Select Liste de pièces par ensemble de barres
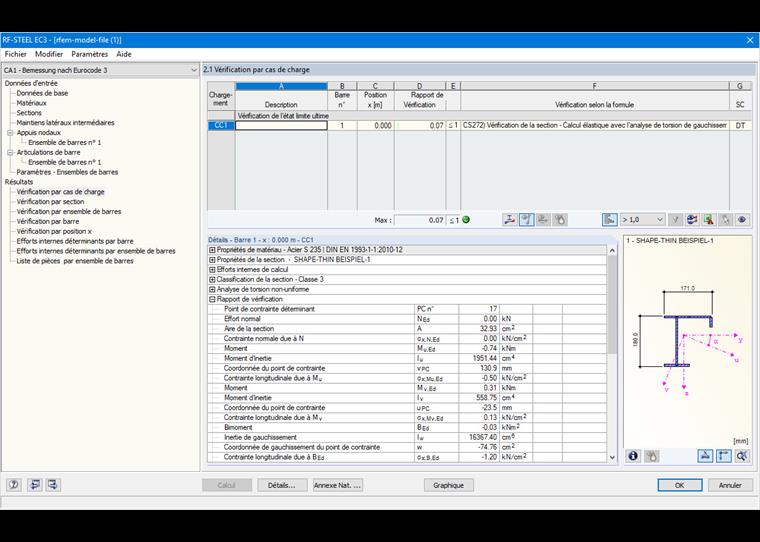The image size is (760, 542). coord(75,261)
